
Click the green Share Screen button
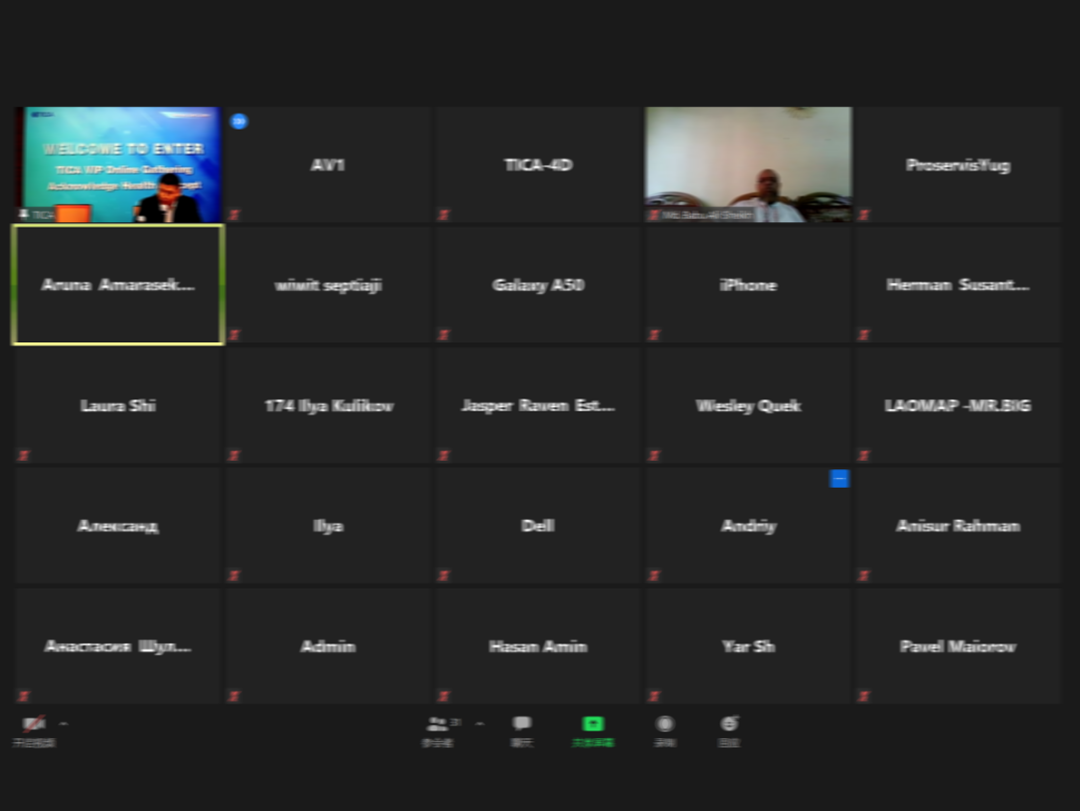tap(593, 725)
